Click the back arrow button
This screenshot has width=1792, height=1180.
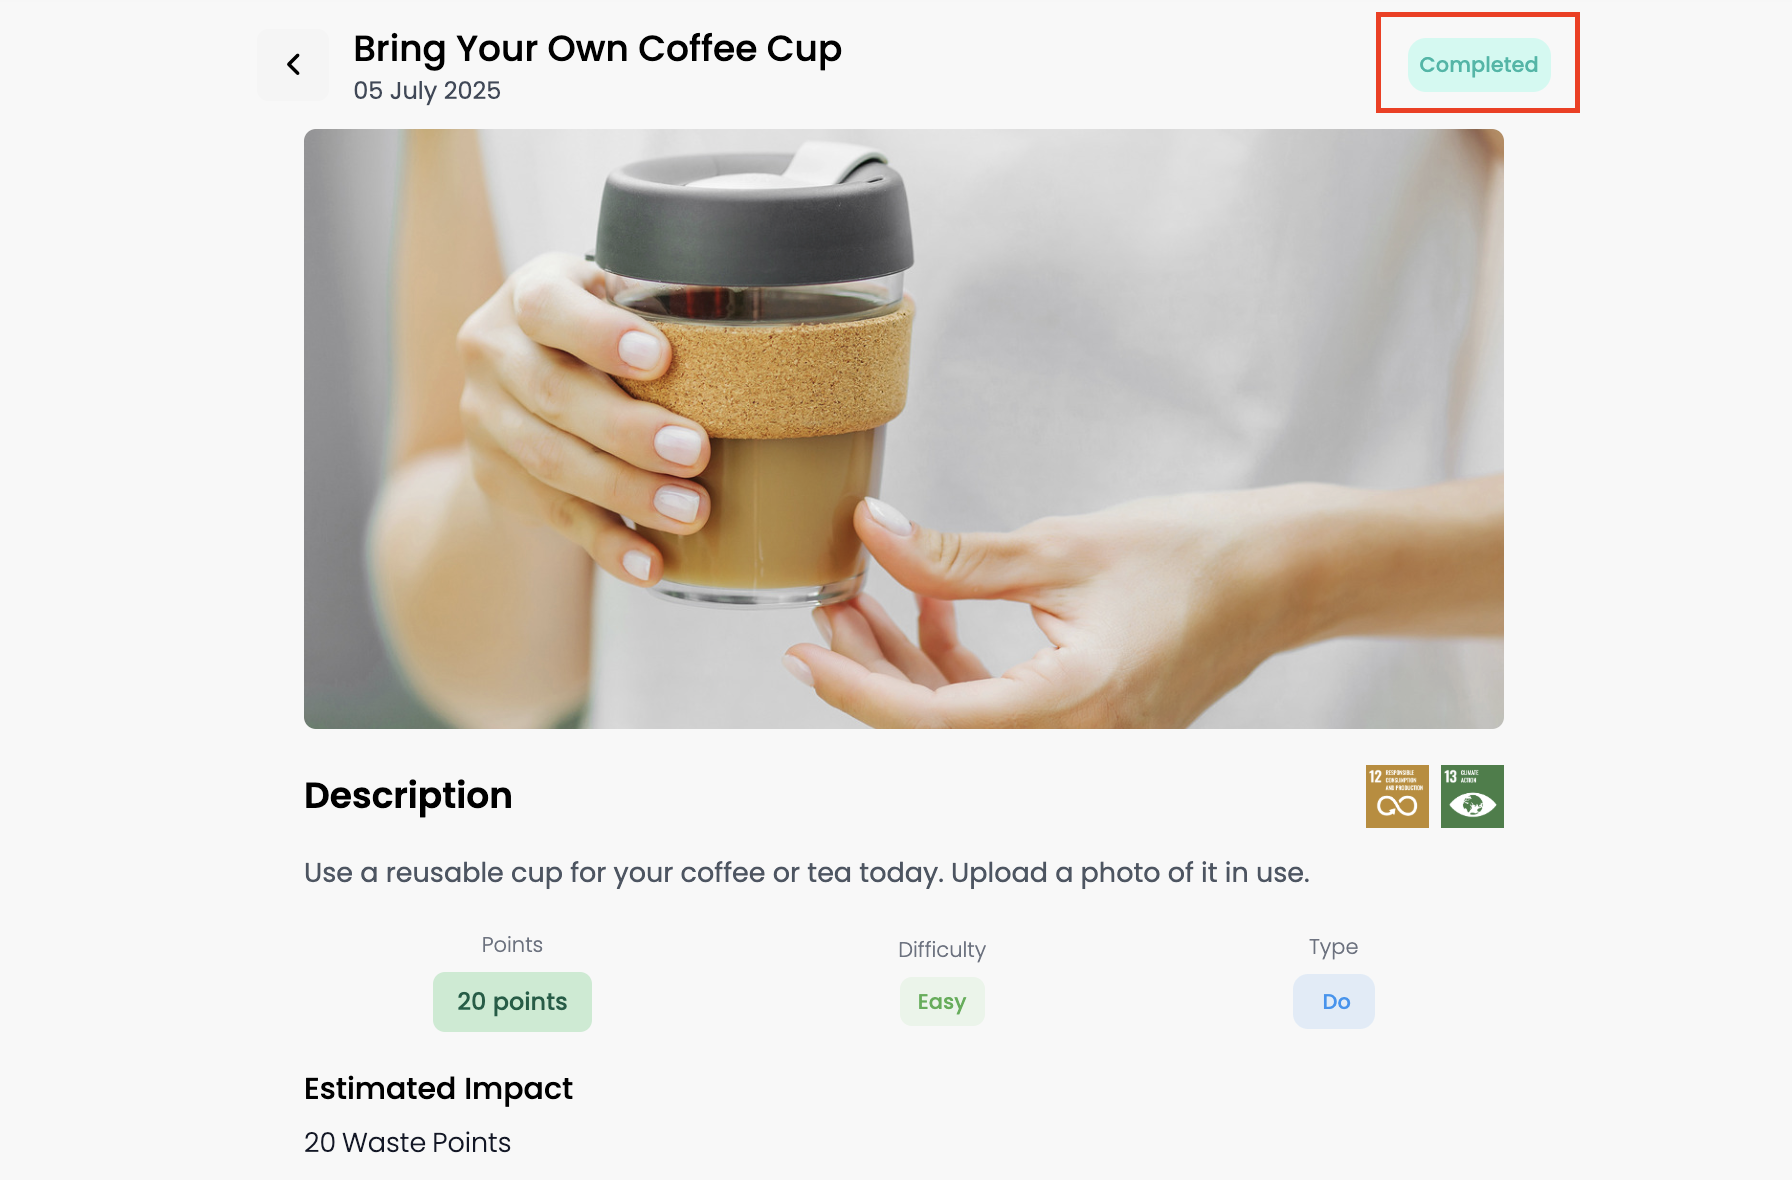(x=293, y=65)
